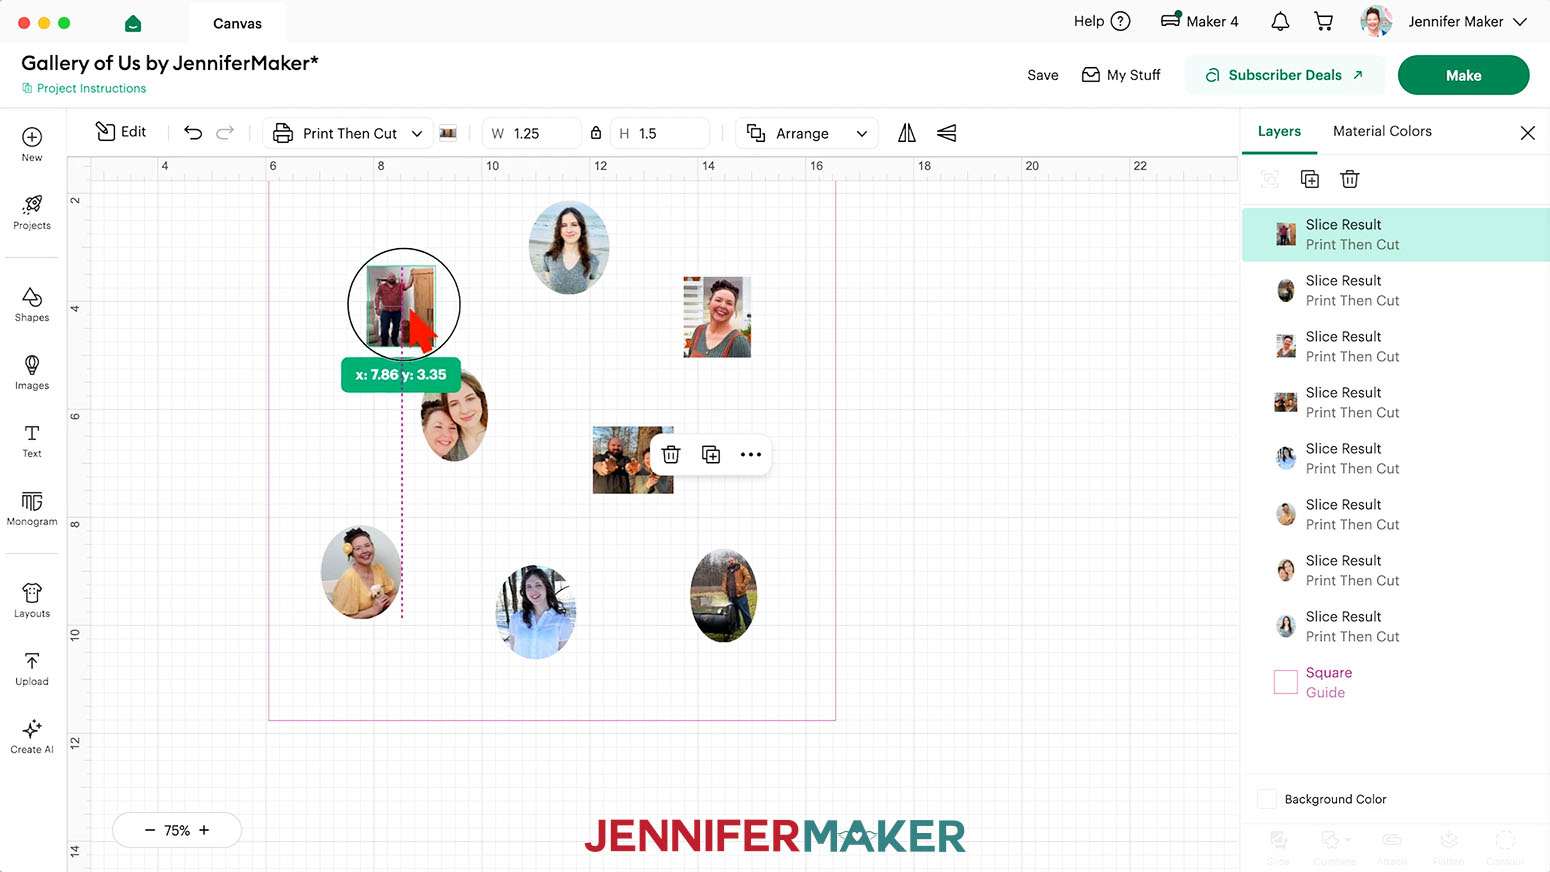Open the Create AI tool
Screen dimensions: 1550x872
pos(32,737)
